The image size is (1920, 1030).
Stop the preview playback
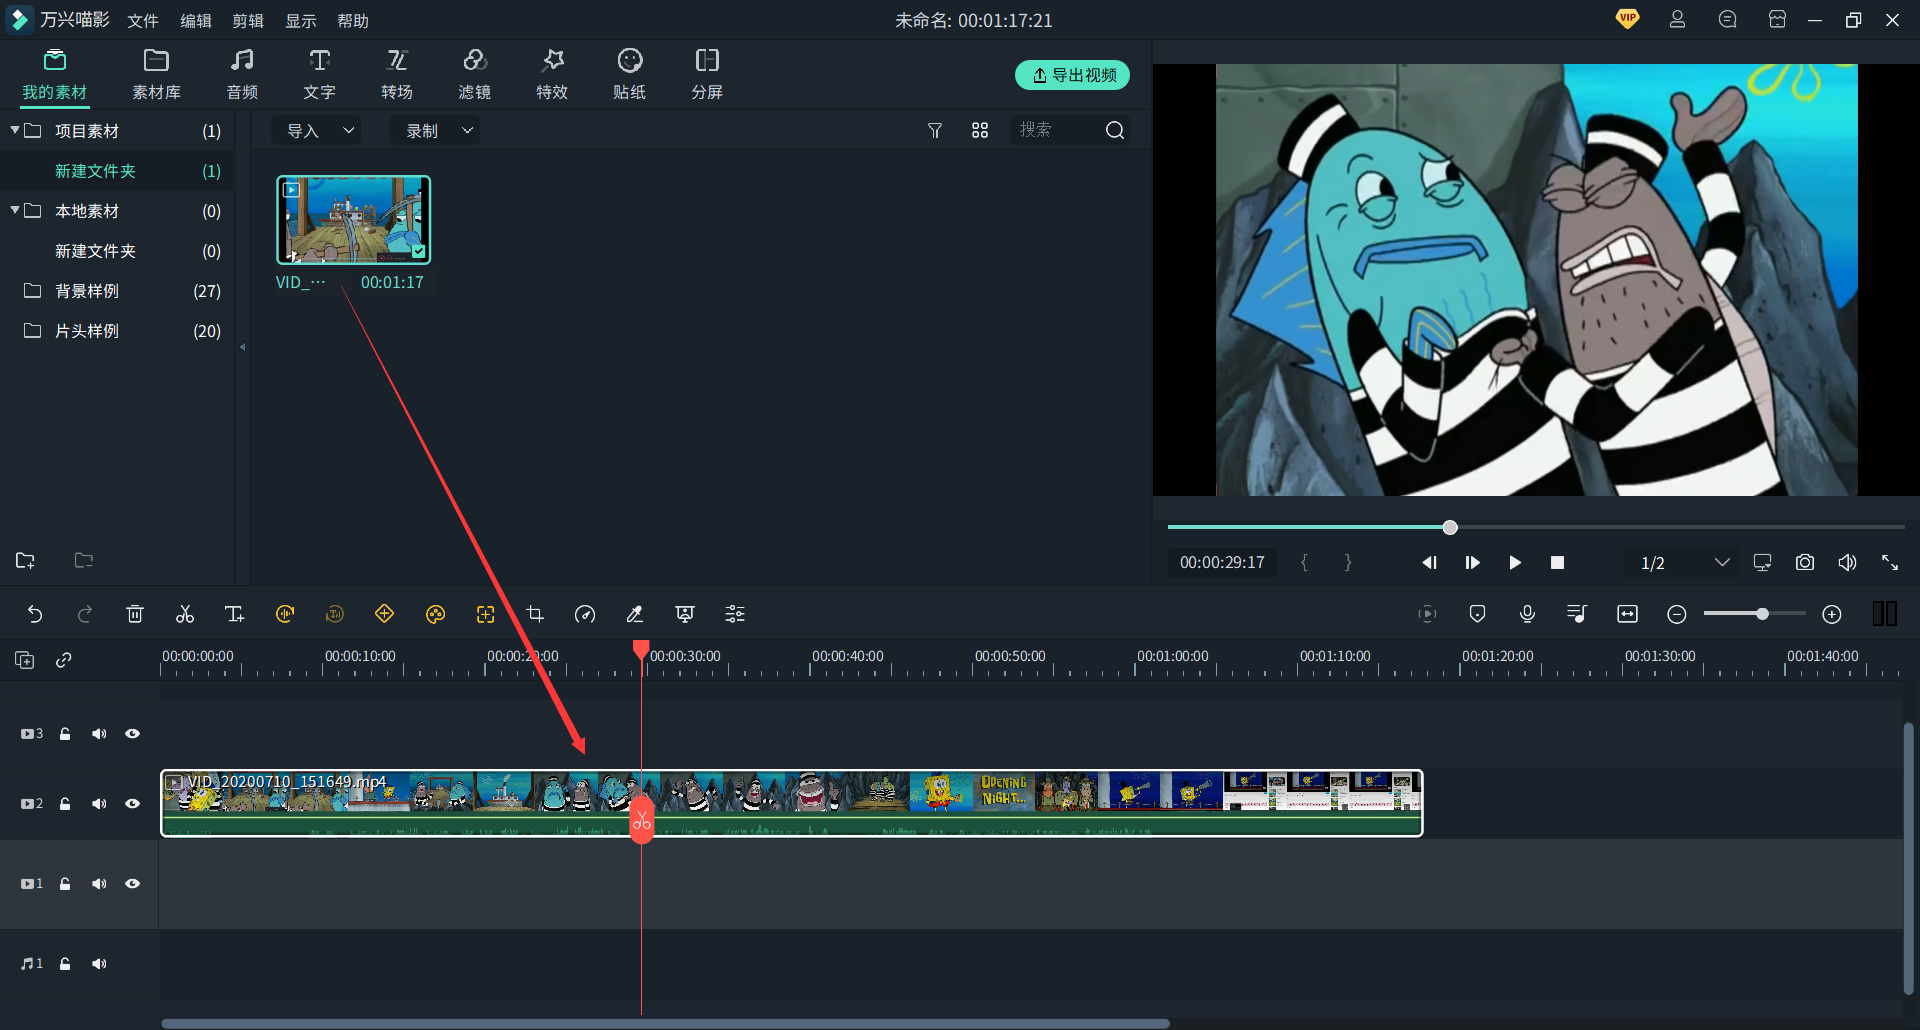coord(1557,563)
